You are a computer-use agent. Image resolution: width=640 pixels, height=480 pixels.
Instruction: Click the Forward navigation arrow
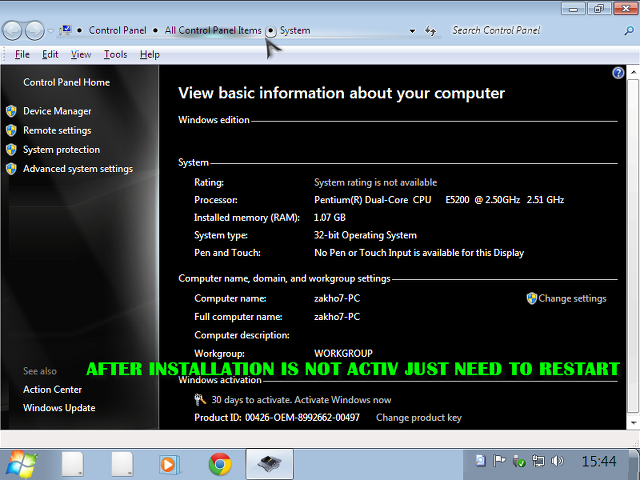pos(35,31)
